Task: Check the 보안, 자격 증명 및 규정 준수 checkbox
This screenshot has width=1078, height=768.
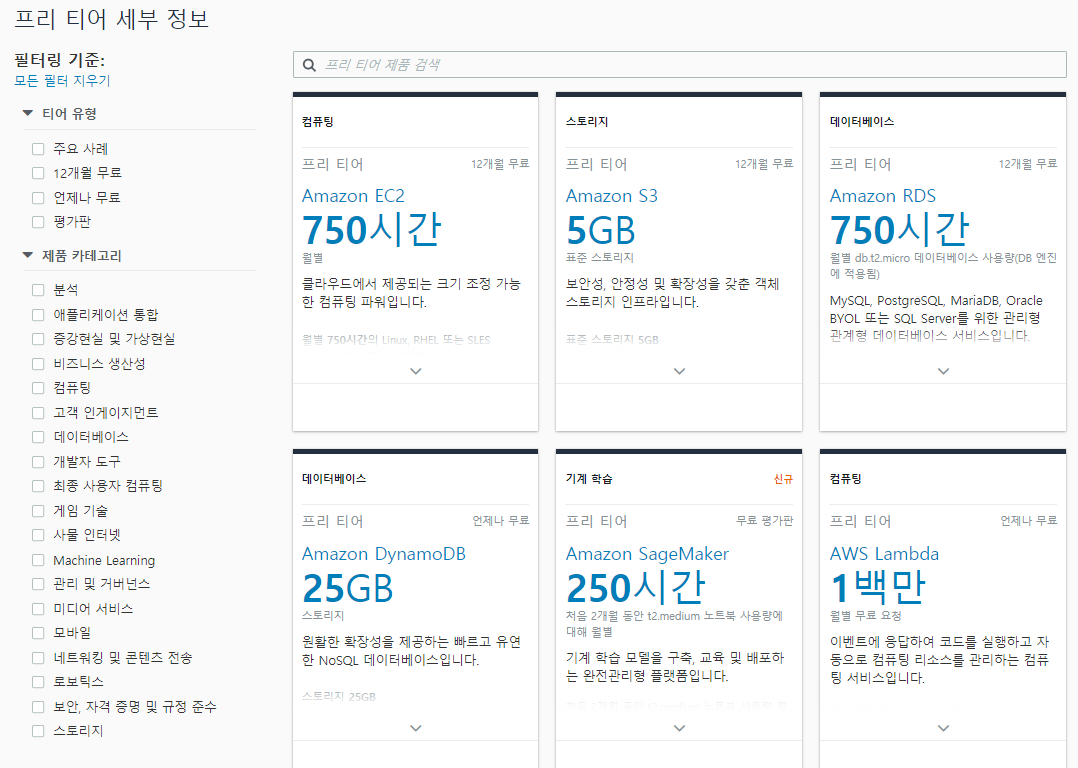Action: pyautogui.click(x=38, y=706)
